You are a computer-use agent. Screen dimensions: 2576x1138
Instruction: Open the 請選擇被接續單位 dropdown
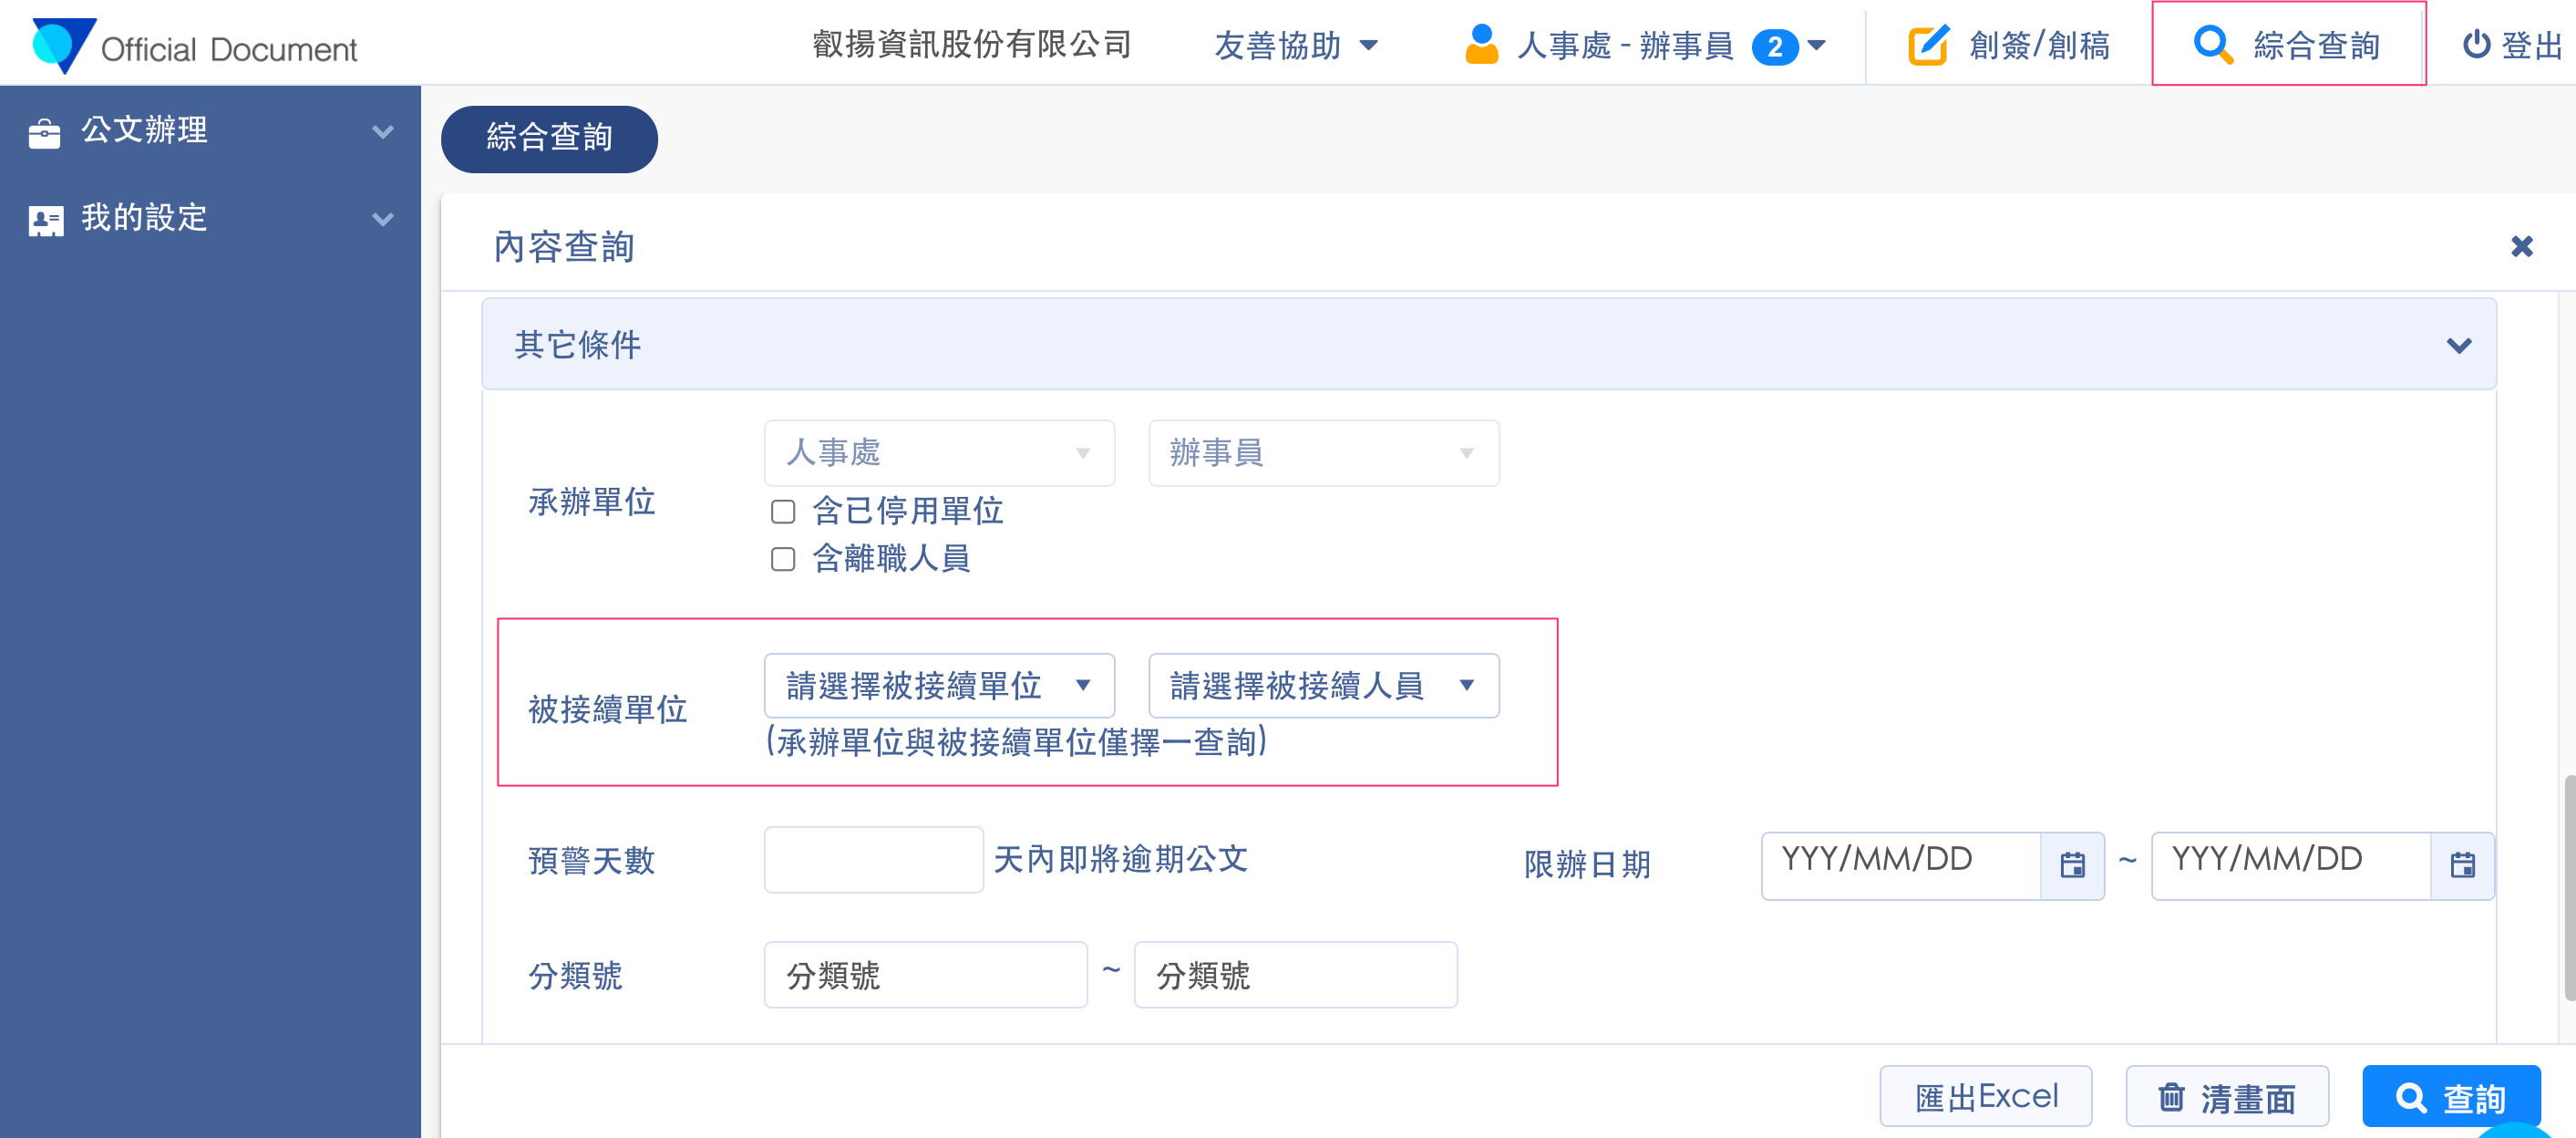(938, 686)
